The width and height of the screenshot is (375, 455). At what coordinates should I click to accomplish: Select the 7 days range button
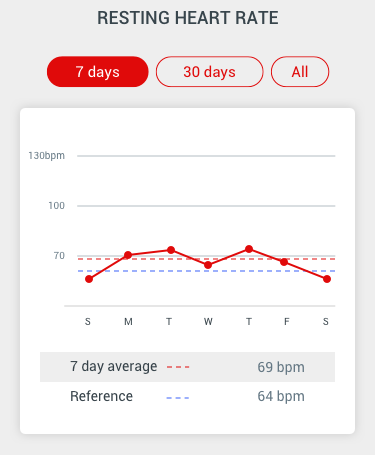point(98,72)
